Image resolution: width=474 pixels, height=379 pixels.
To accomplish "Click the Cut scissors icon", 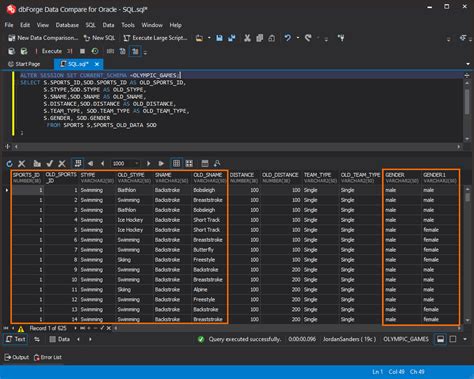I will pos(247,38).
